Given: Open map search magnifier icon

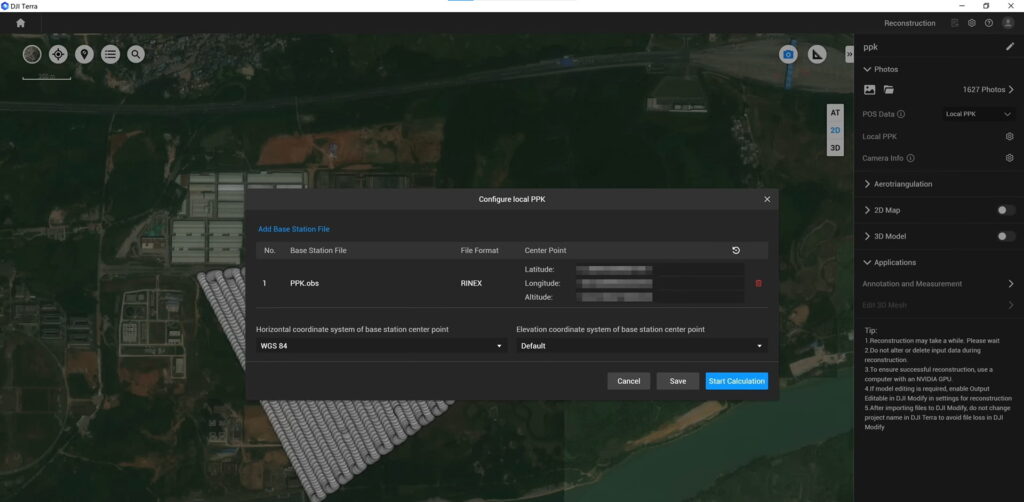Looking at the screenshot, I should pyautogui.click(x=136, y=54).
